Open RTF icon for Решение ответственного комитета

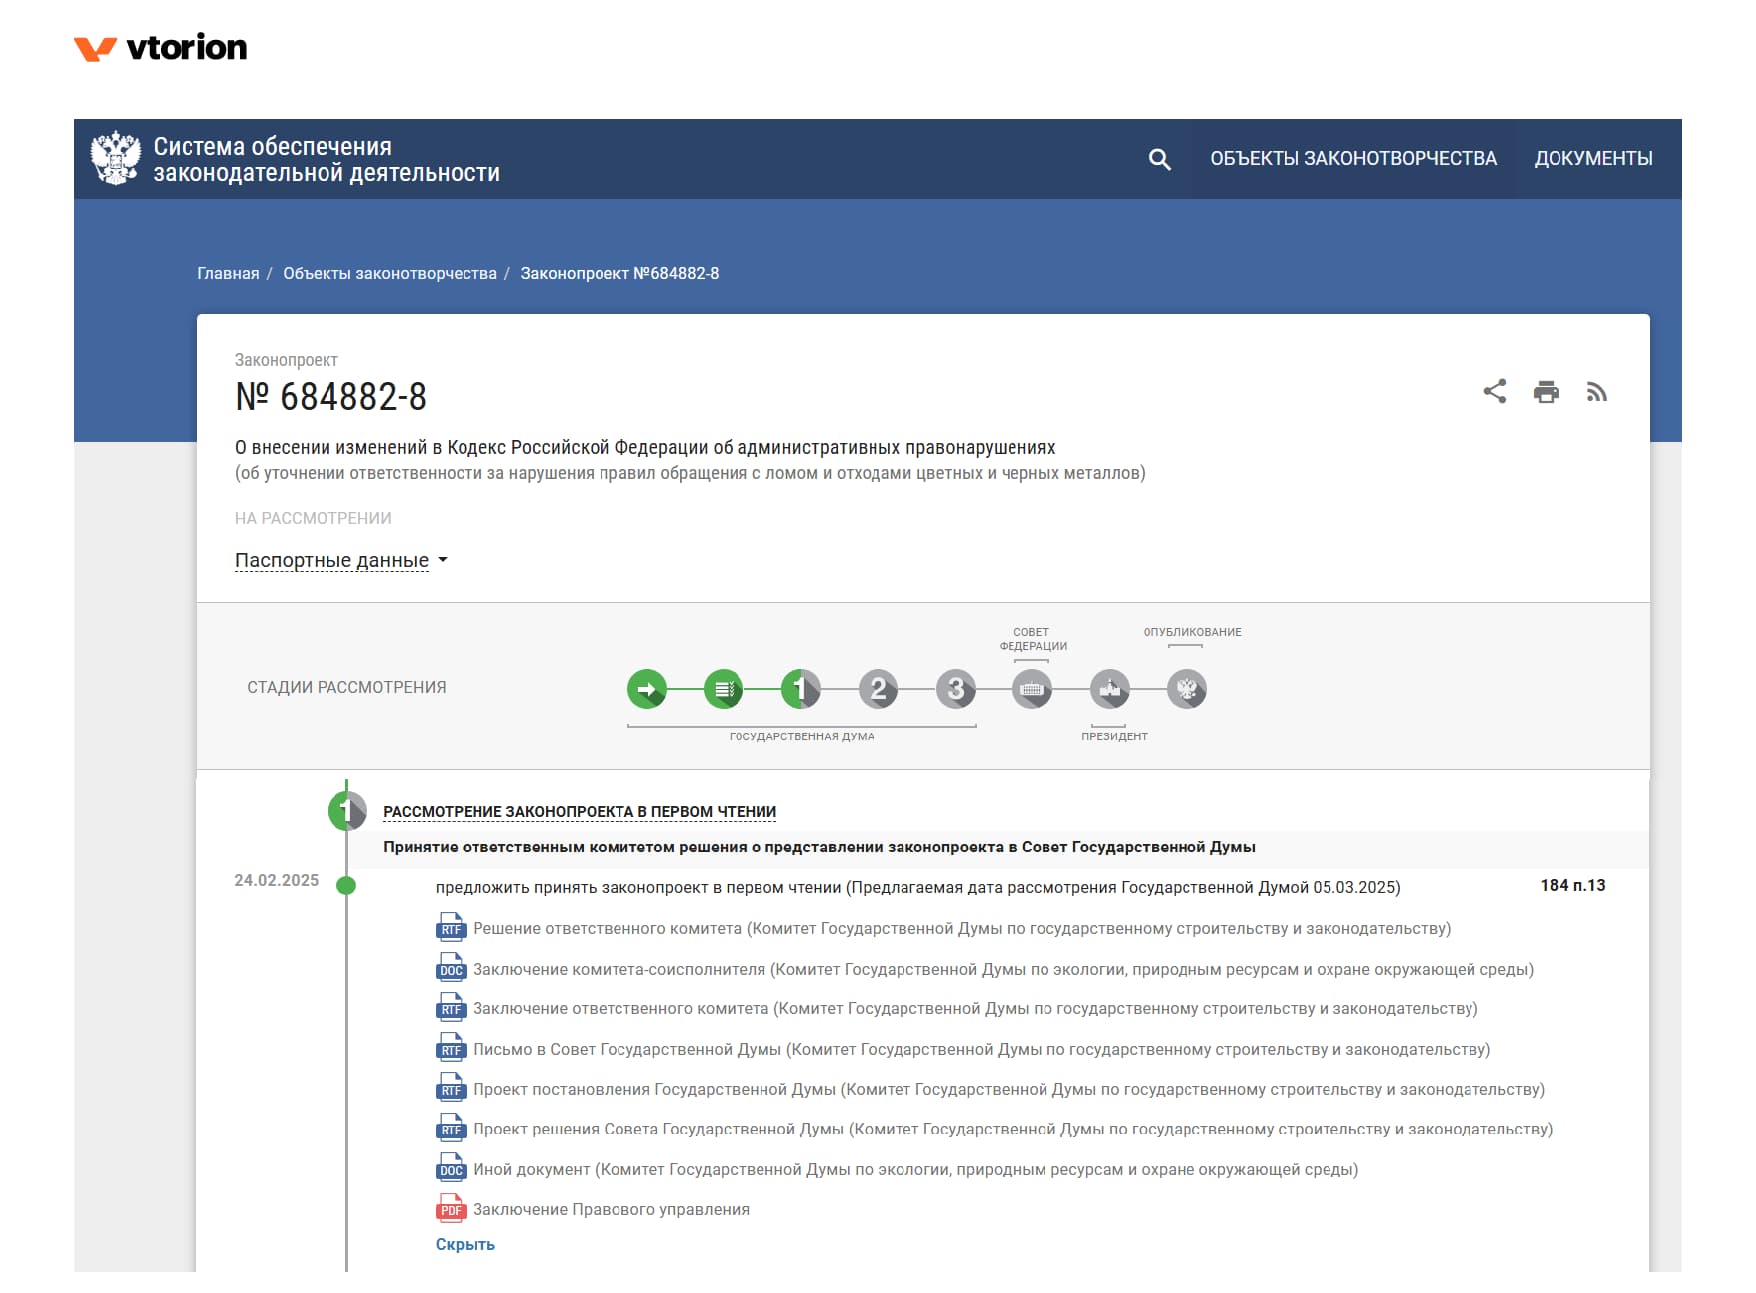(451, 928)
